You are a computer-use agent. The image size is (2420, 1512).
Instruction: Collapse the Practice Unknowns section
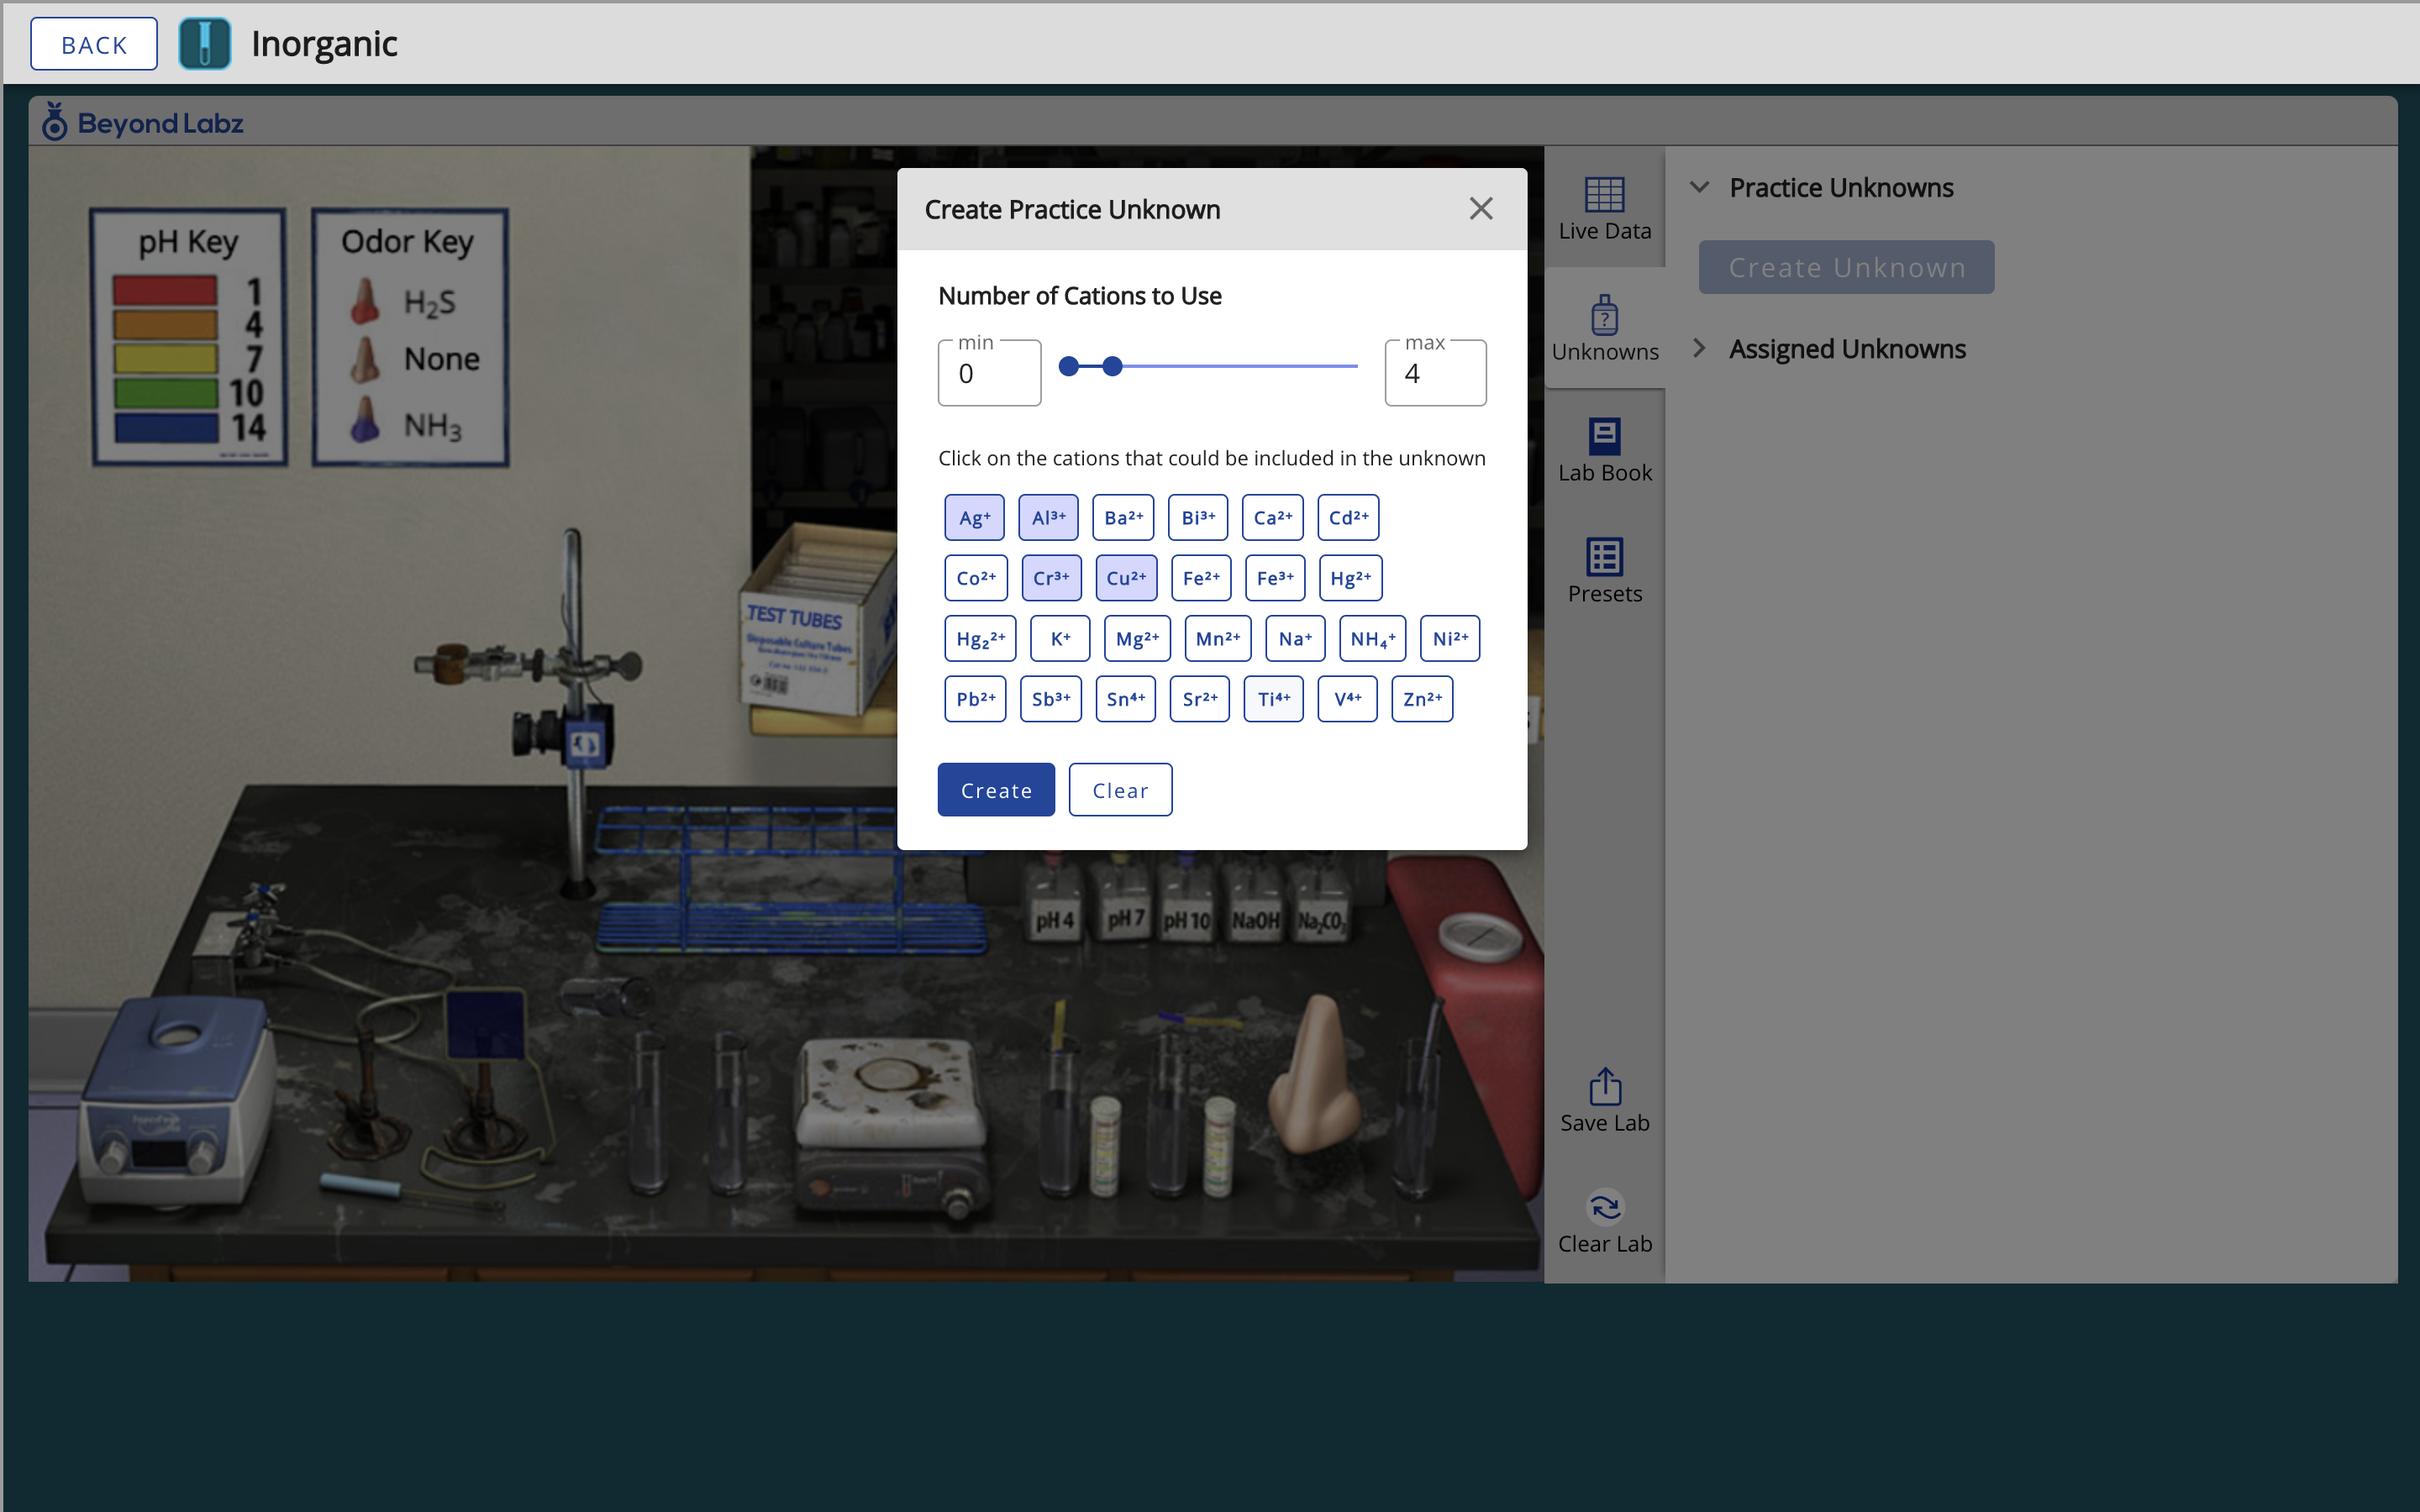tap(1699, 187)
